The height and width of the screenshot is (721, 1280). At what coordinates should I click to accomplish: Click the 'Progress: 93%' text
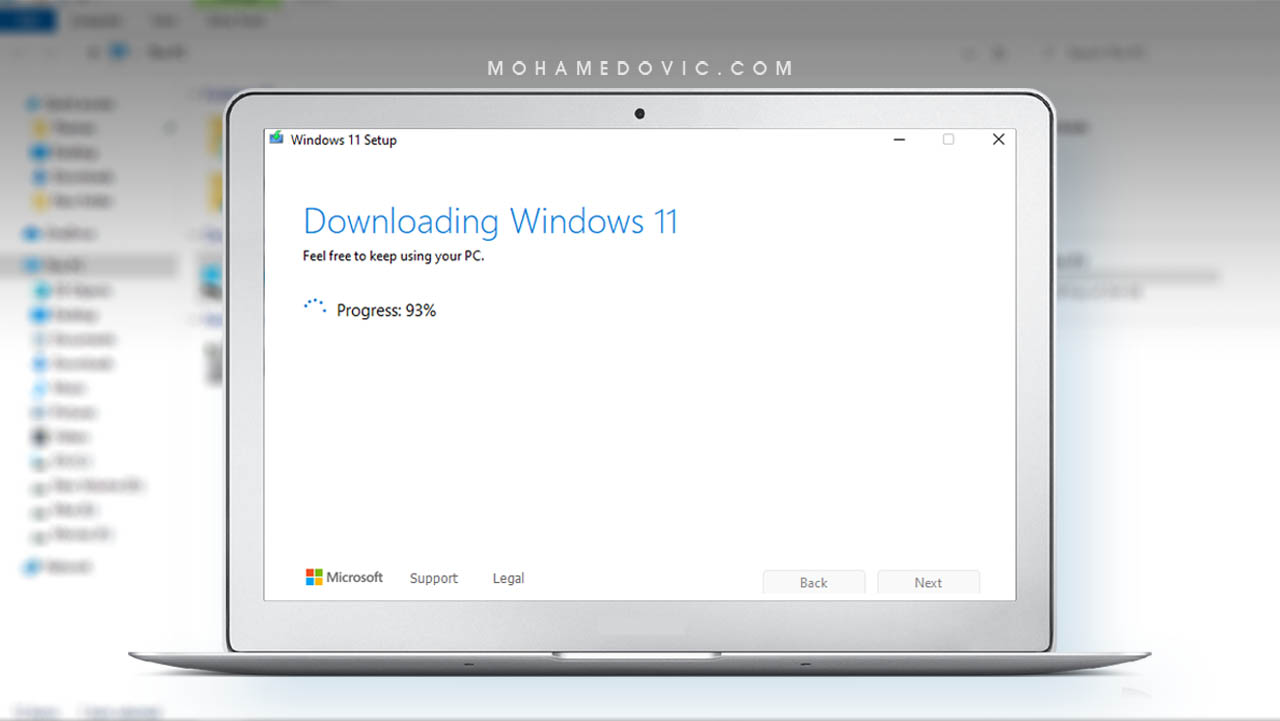click(386, 311)
